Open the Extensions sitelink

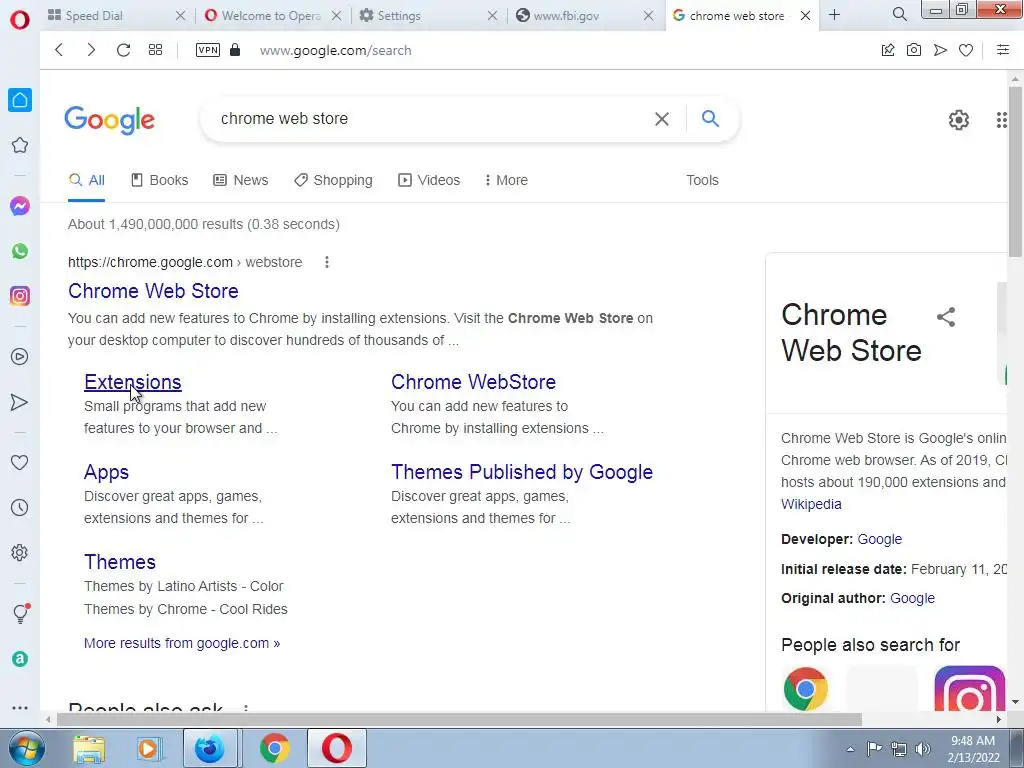tap(133, 382)
